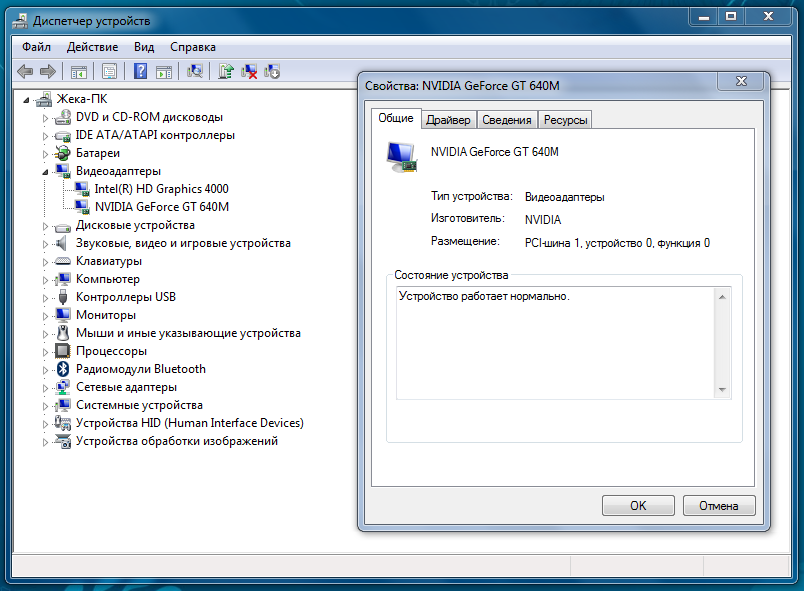Click the Сетевые адаптеры network icon
This screenshot has width=804, height=591.
pyautogui.click(x=63, y=387)
